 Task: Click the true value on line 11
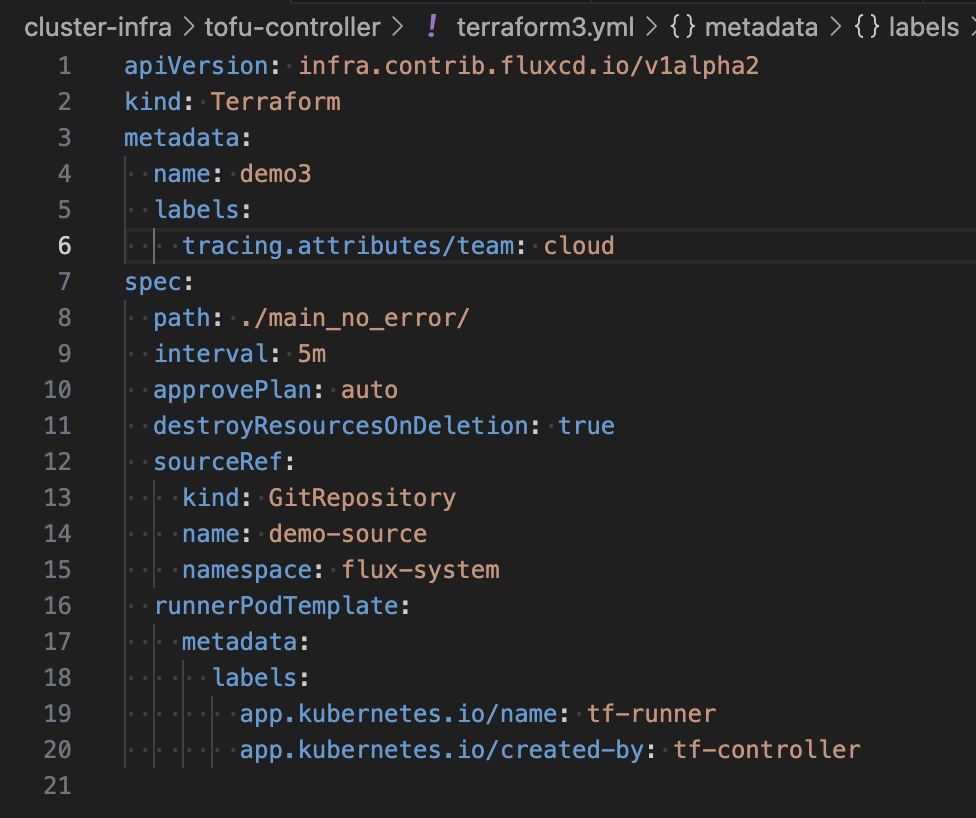point(586,426)
